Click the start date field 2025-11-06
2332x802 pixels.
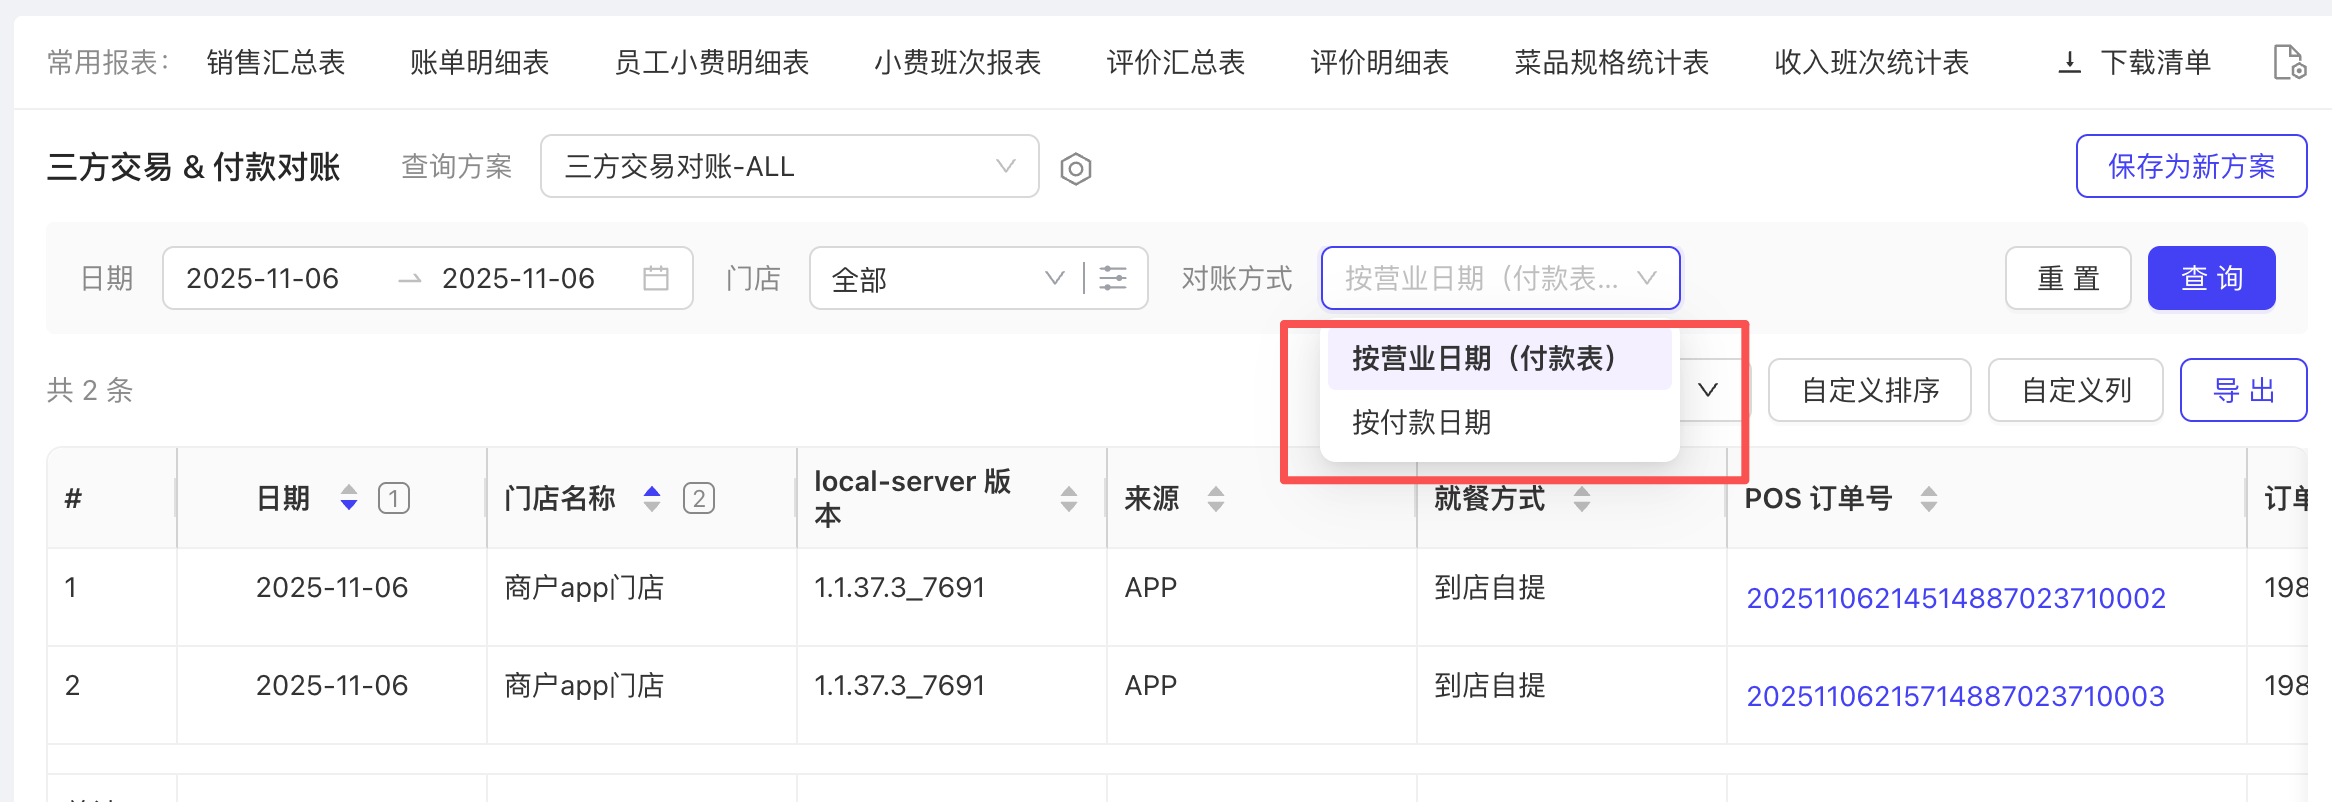(x=263, y=278)
